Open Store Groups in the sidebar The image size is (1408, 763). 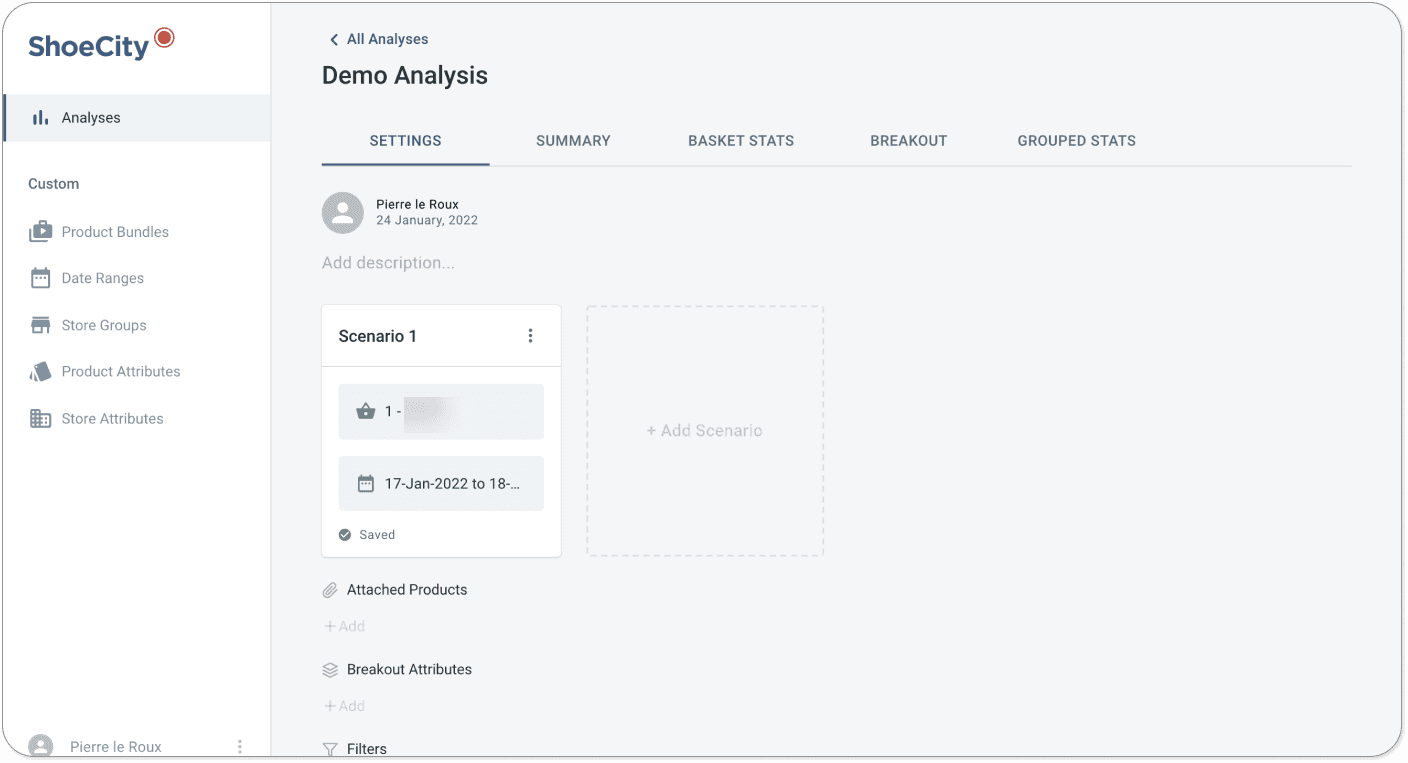(102, 324)
